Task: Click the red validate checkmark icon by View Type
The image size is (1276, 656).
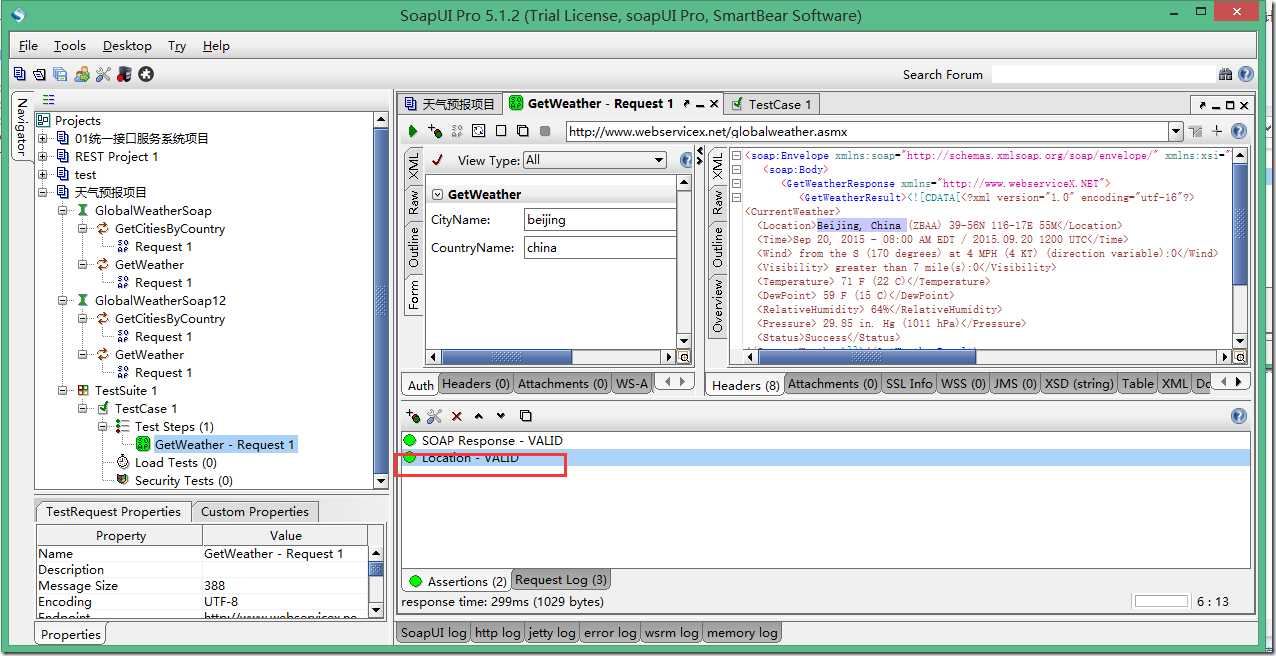Action: [x=437, y=160]
